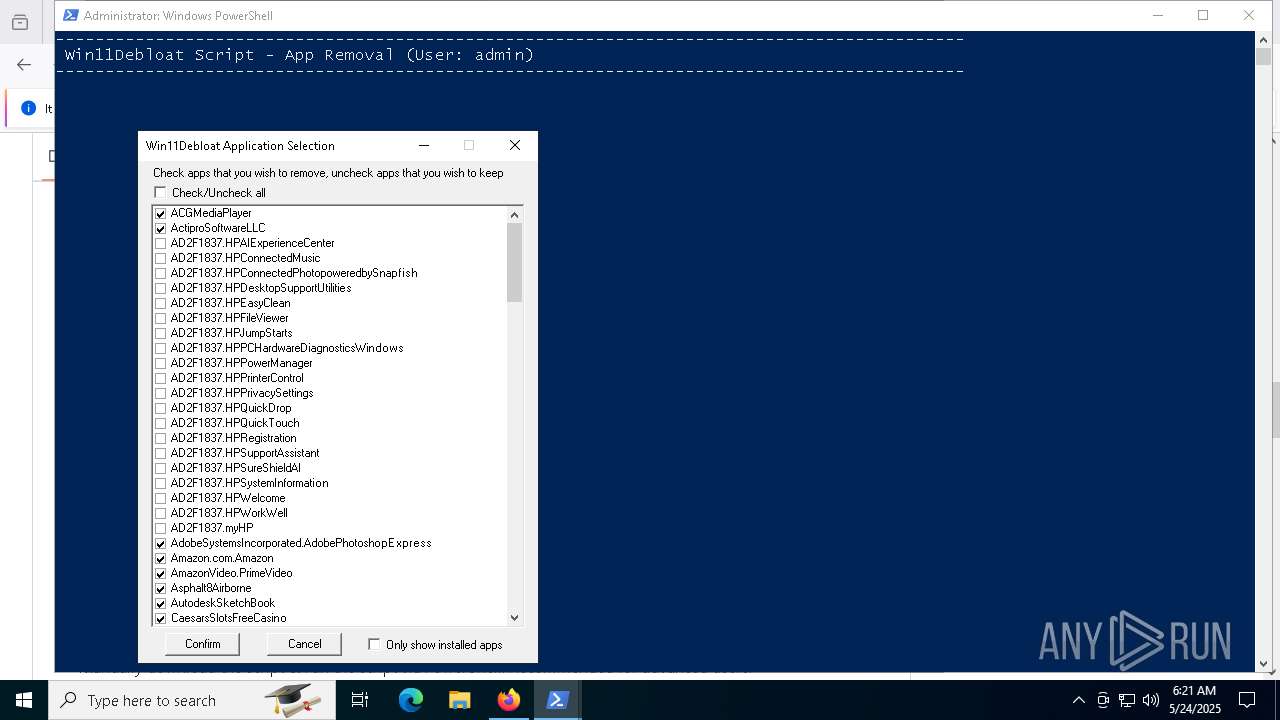Select HPDesktopSupportUtilities list entry
Image resolution: width=1280 pixels, height=720 pixels.
click(x=261, y=288)
